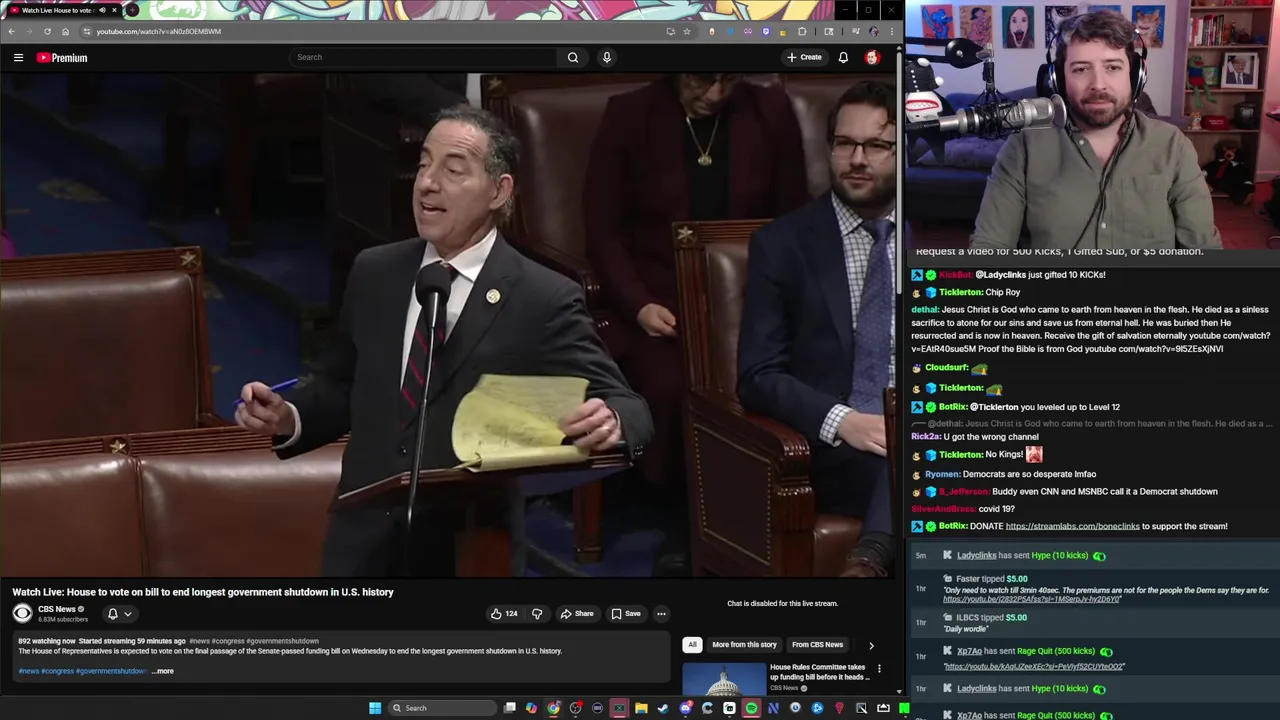Screen dimensions: 1280x720
Task: Click the Windows taskbar search box
Action: tap(442, 708)
